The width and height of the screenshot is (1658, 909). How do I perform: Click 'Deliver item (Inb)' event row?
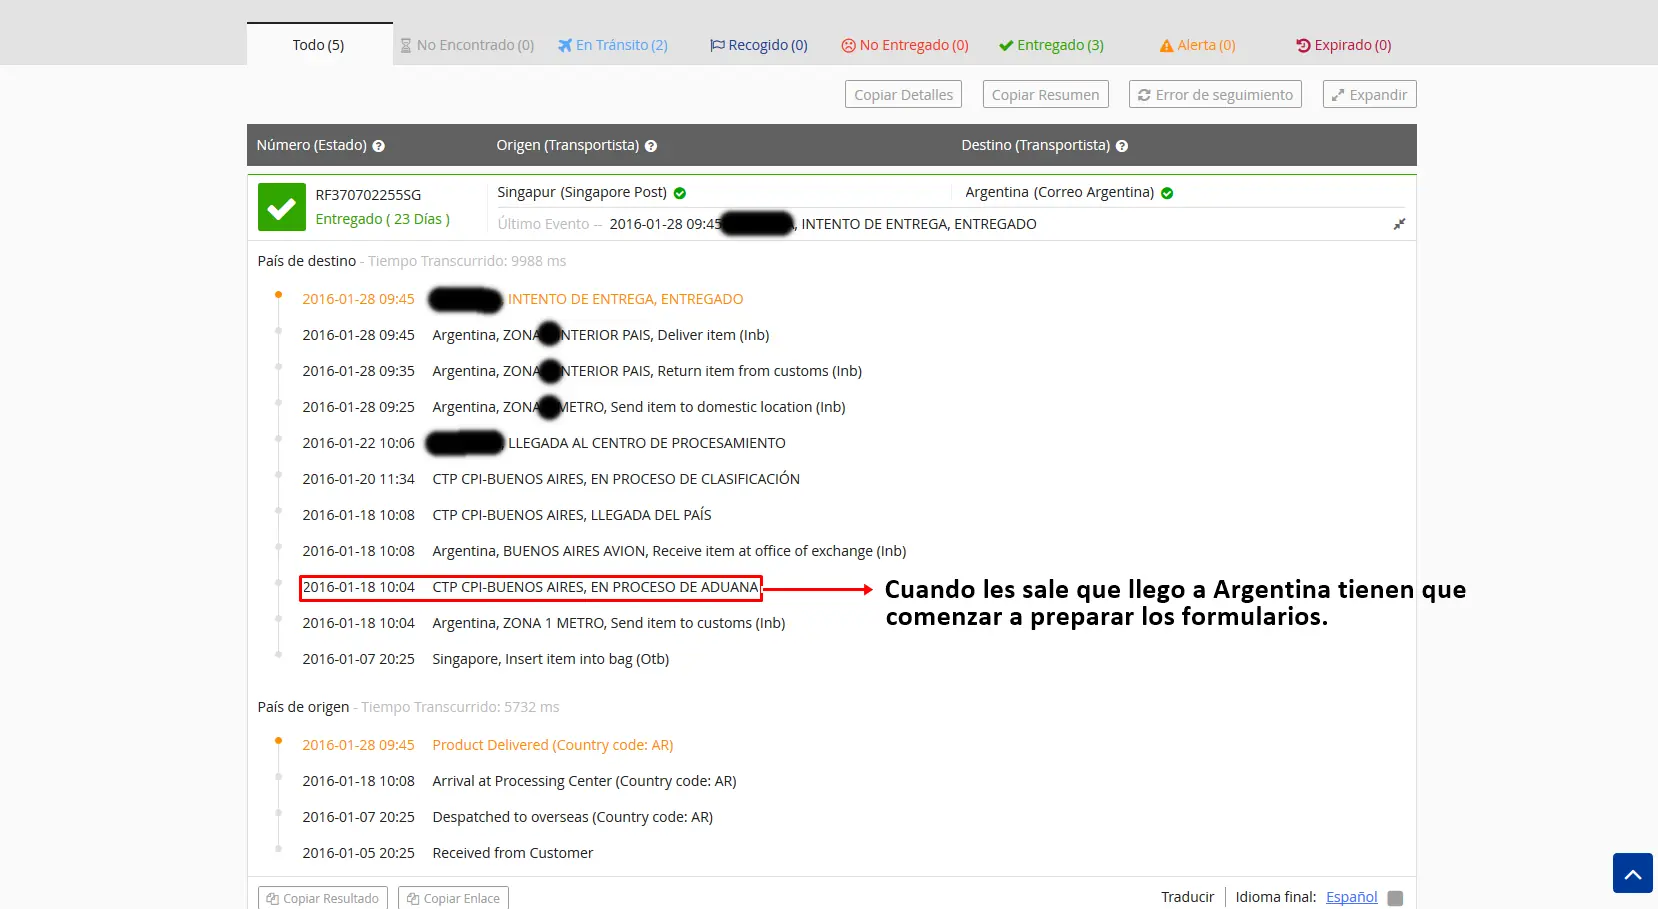tap(600, 335)
